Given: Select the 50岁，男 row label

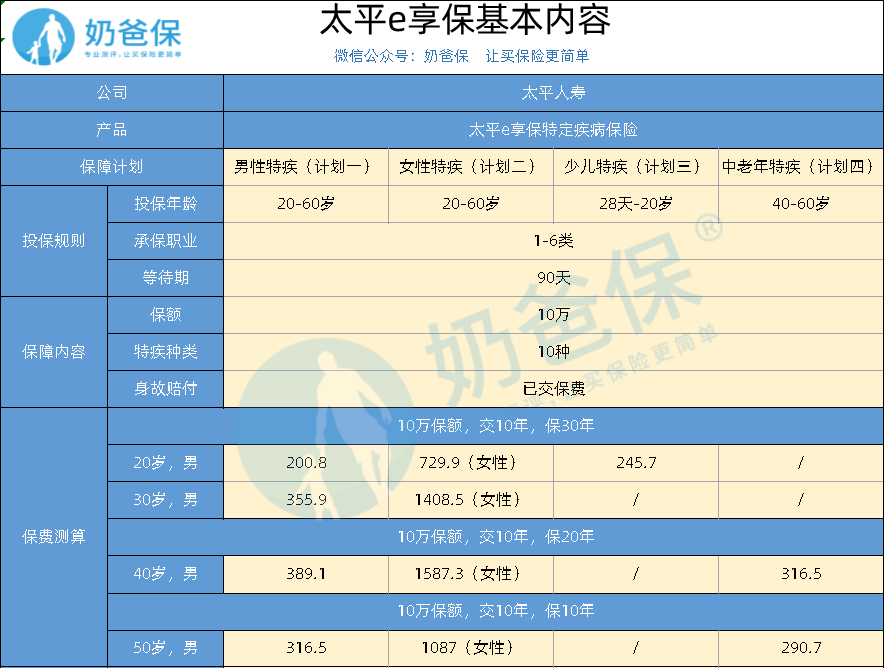Looking at the screenshot, I should point(165,648).
